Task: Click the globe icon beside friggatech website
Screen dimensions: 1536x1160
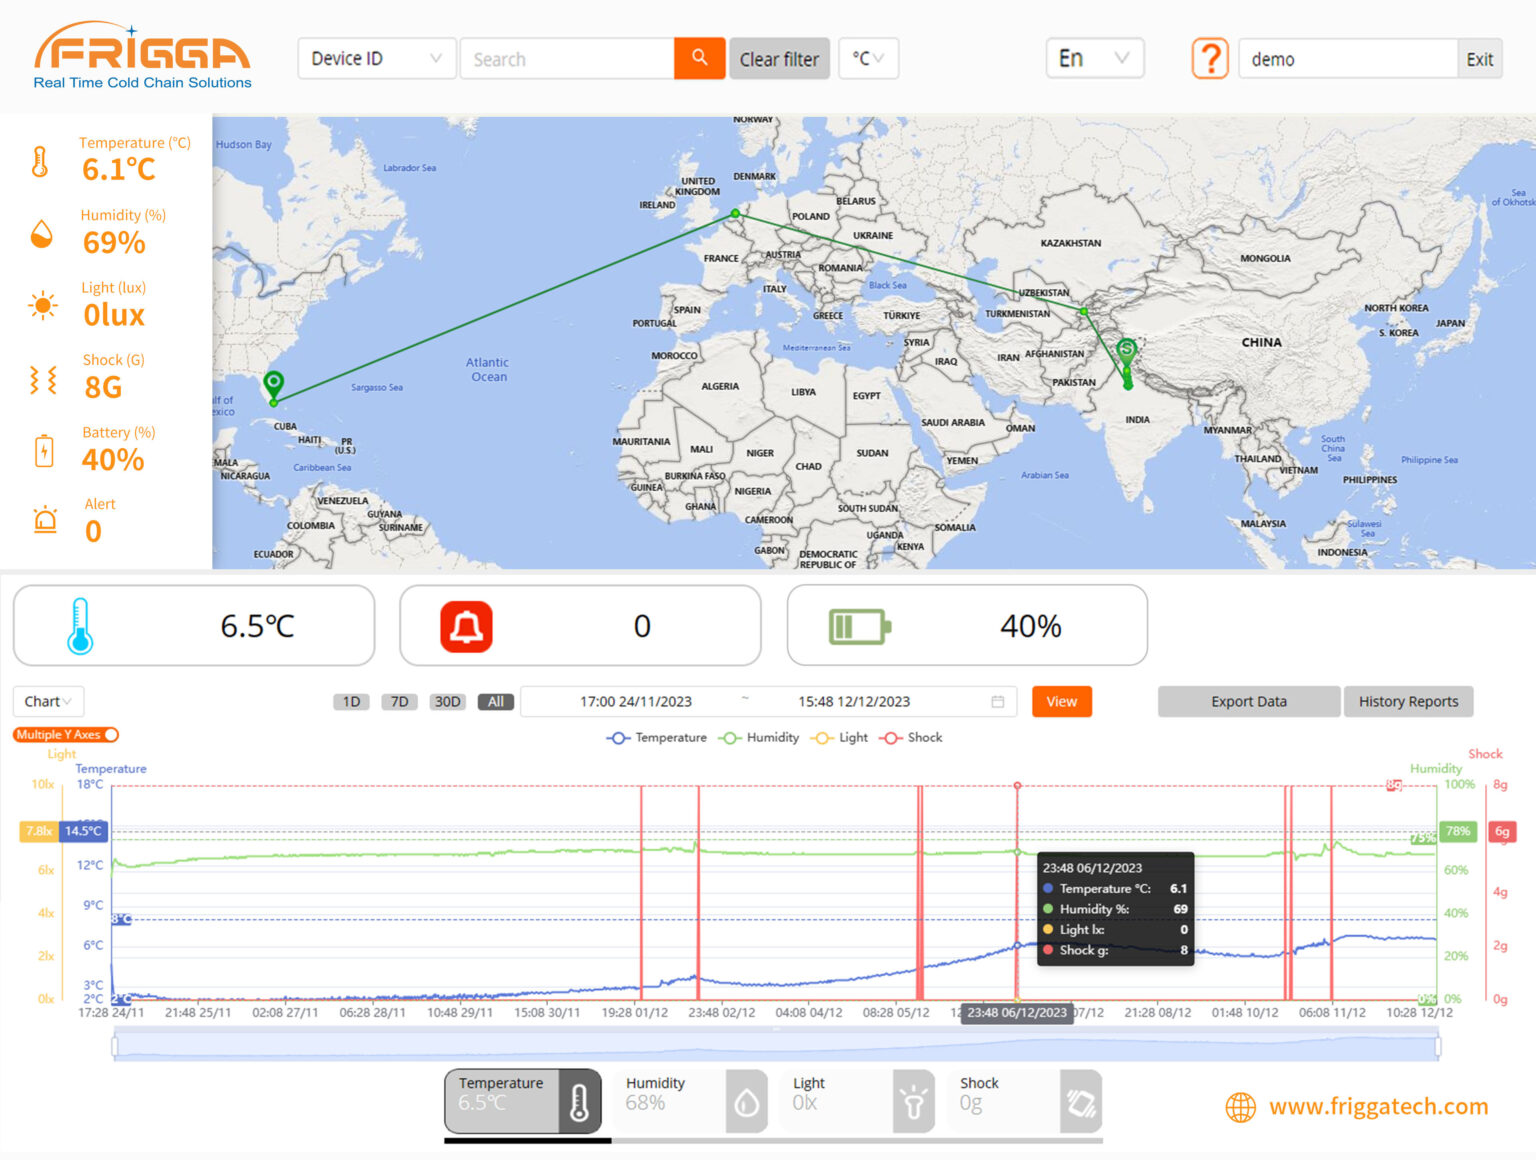Action: point(1240,1107)
